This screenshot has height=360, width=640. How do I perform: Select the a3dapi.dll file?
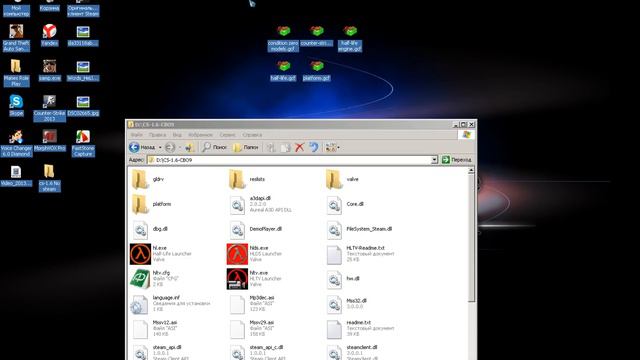260,204
